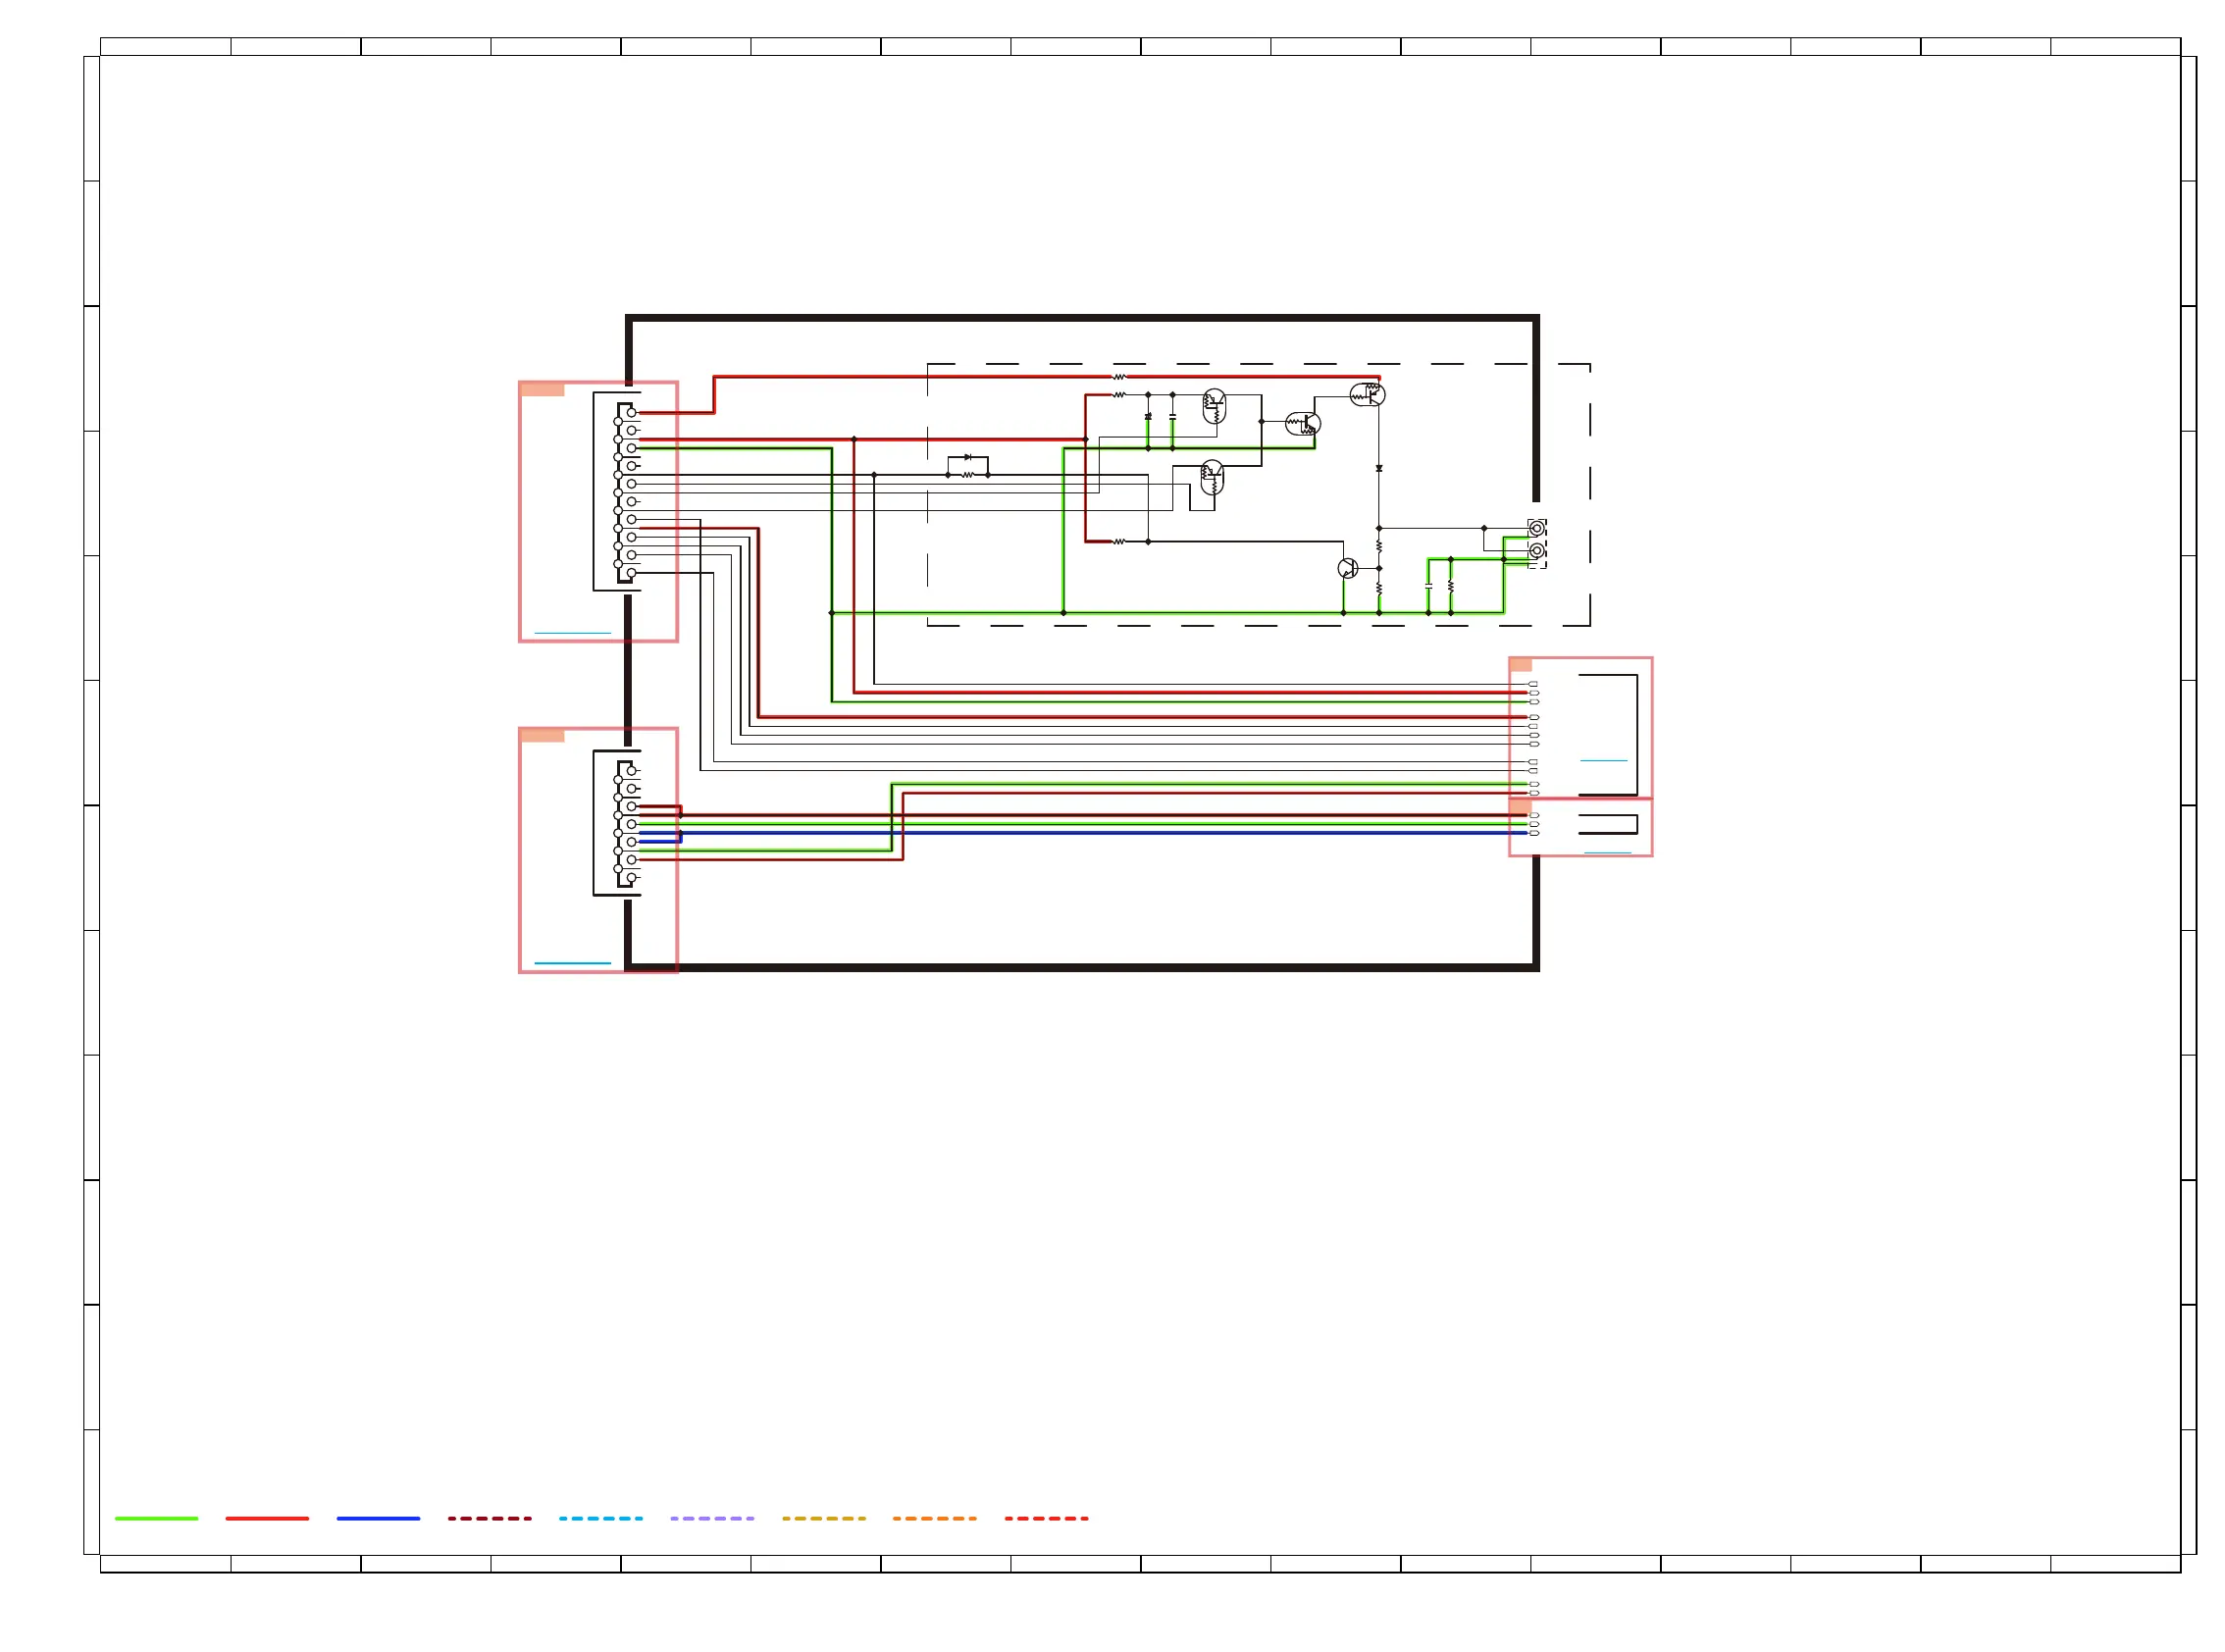Screen dimensions: 2225x1652
Task: Click the top pin of lower-left connector
Action: (631, 770)
